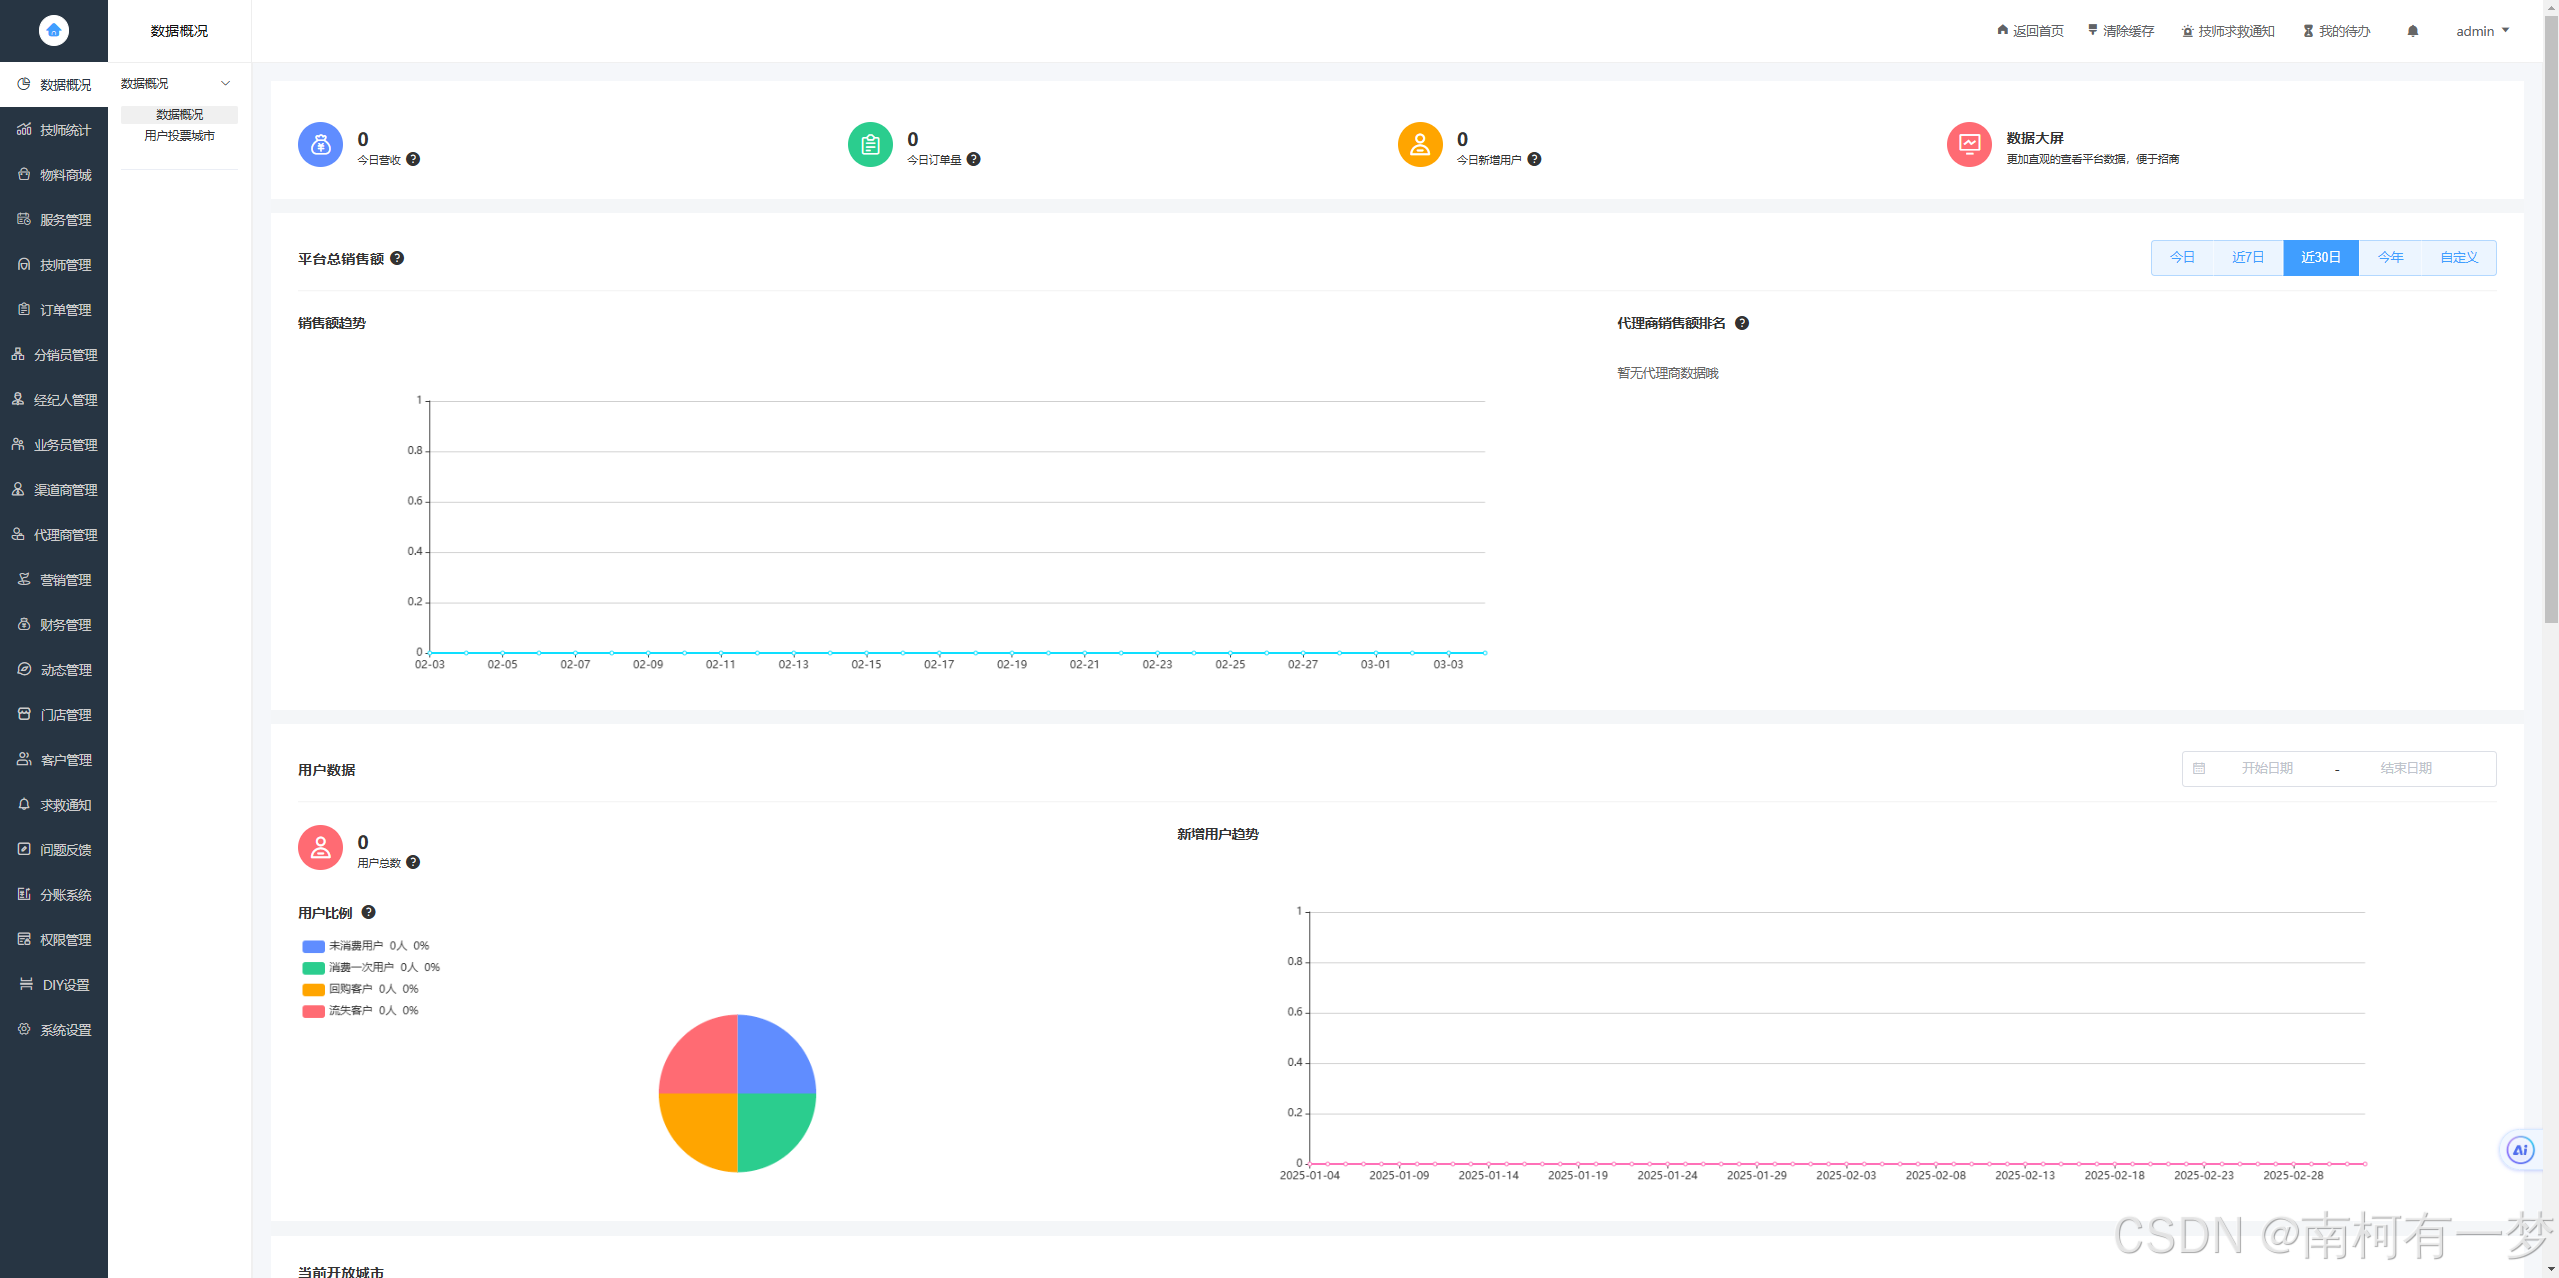Go to 求救通知 sidebar item

(54, 805)
